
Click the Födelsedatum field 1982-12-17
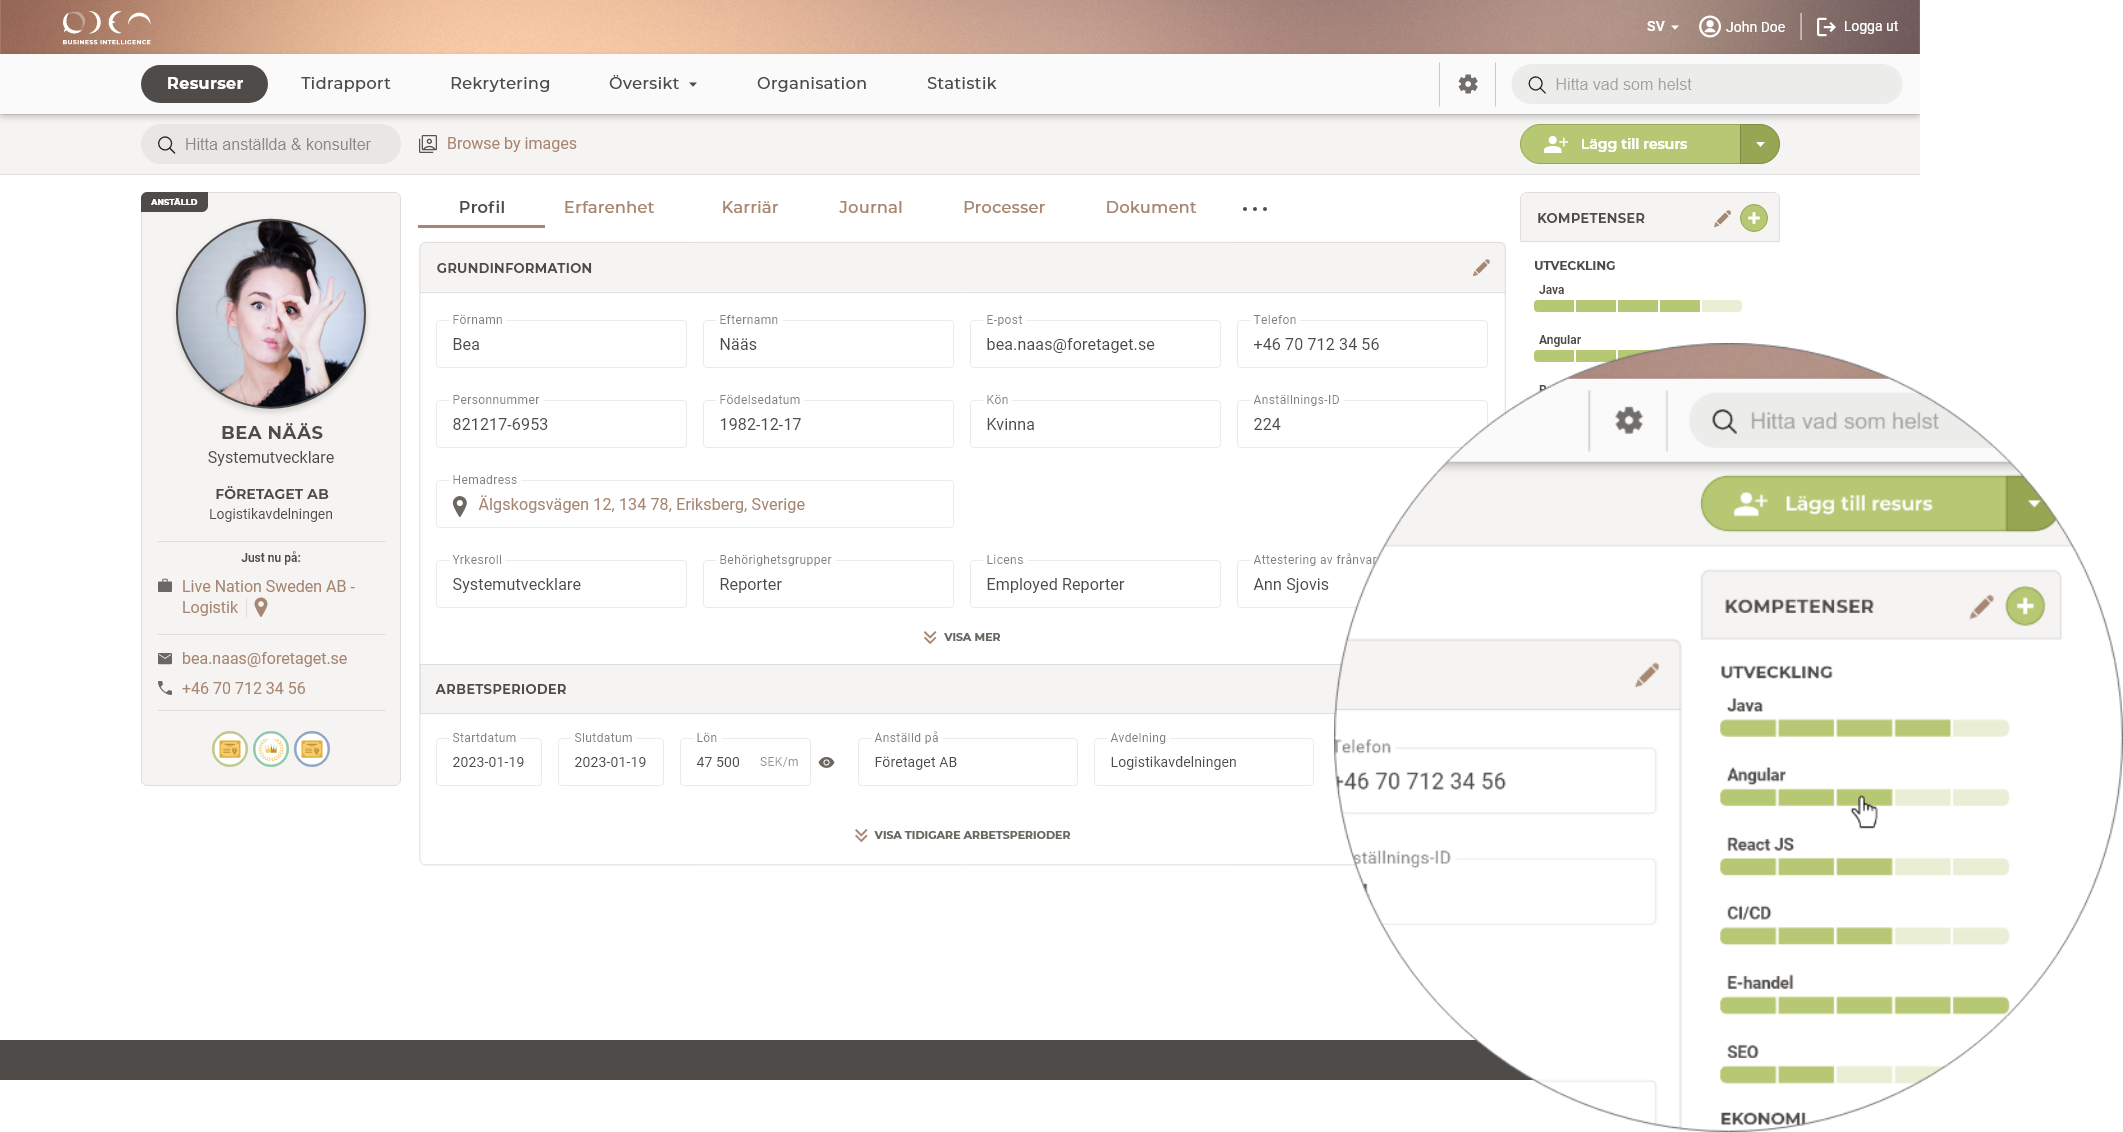(x=828, y=424)
